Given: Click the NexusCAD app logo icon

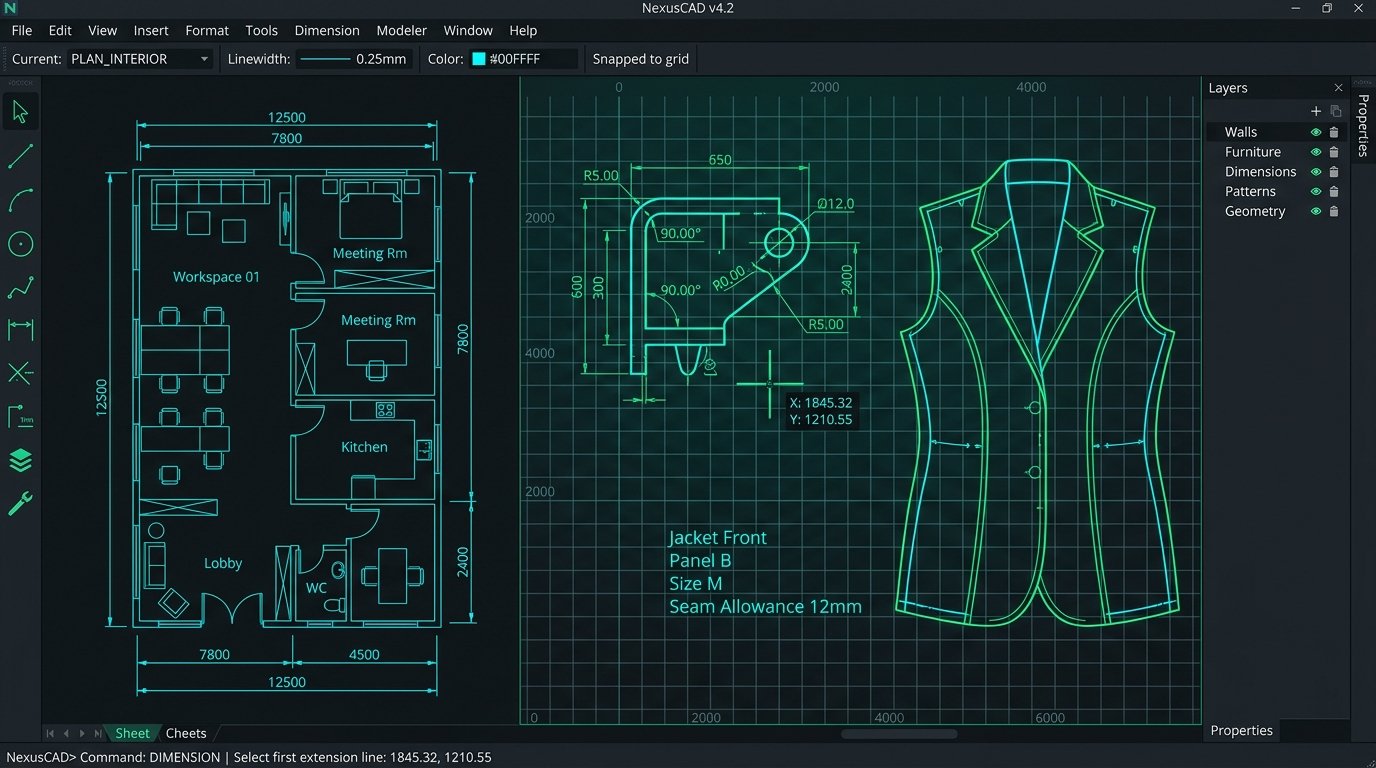Looking at the screenshot, I should pos(11,8).
